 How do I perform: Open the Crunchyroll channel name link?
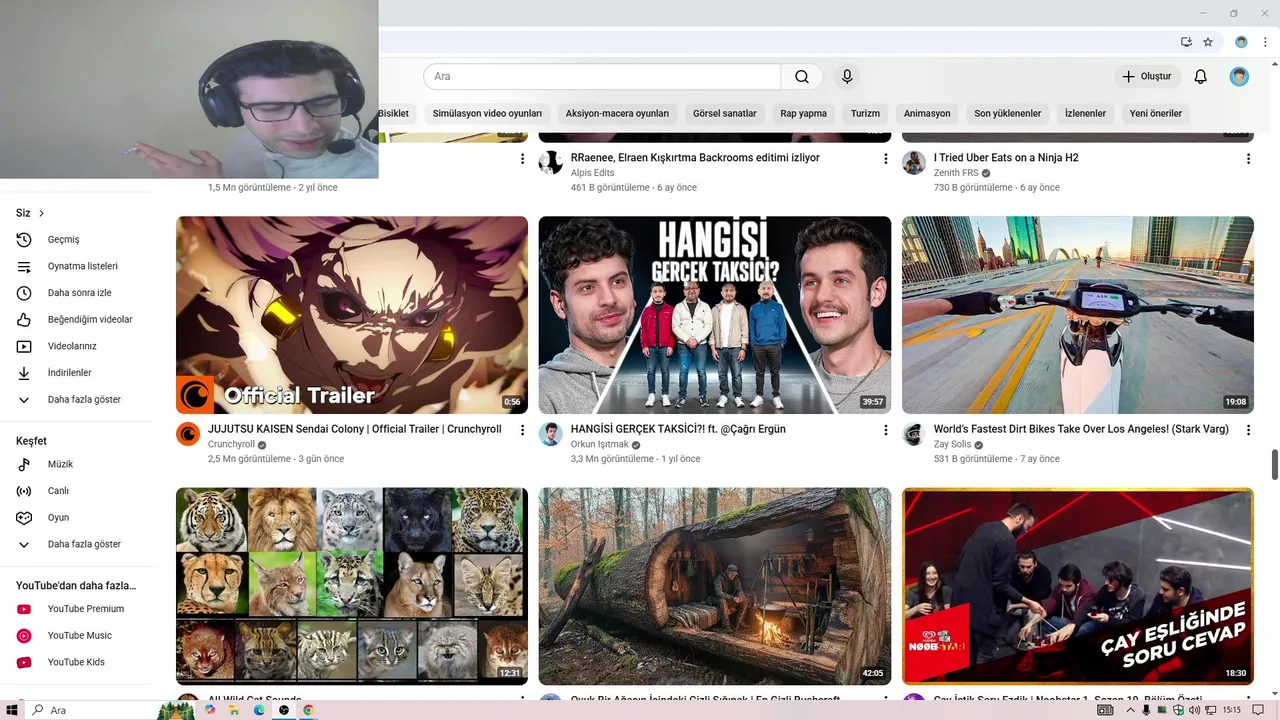pos(231,445)
